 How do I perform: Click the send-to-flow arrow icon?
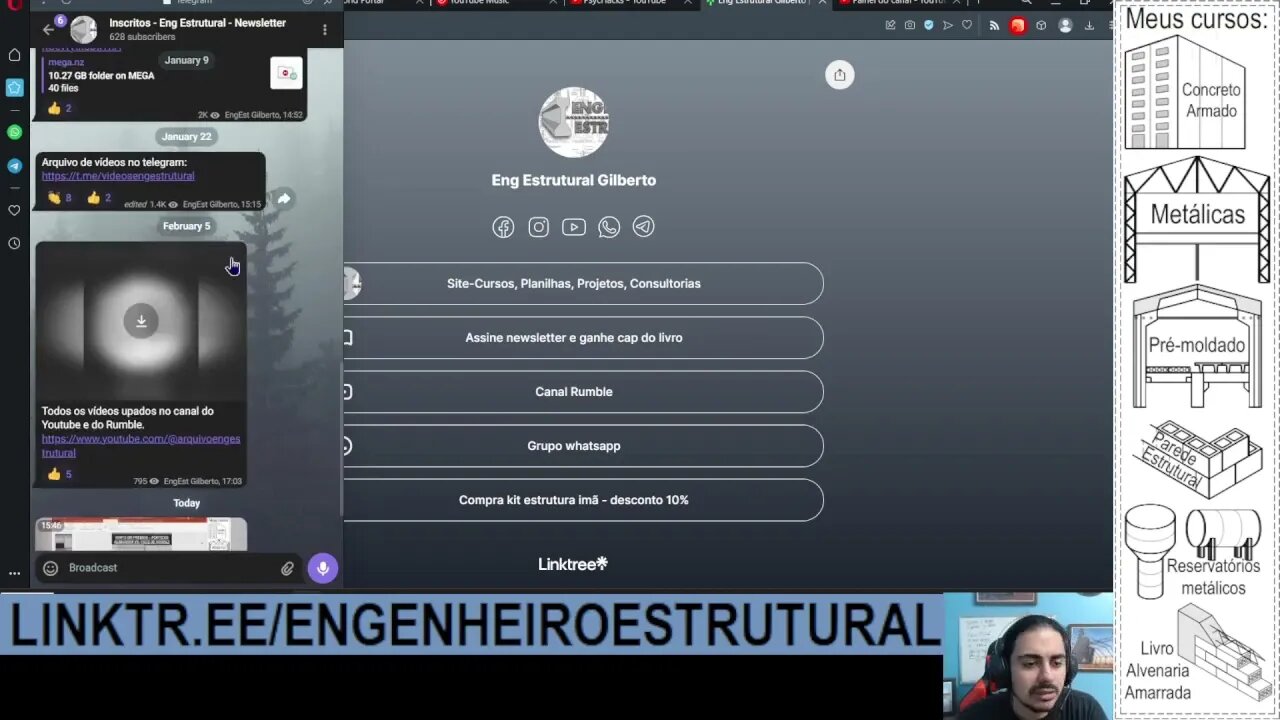(x=948, y=25)
